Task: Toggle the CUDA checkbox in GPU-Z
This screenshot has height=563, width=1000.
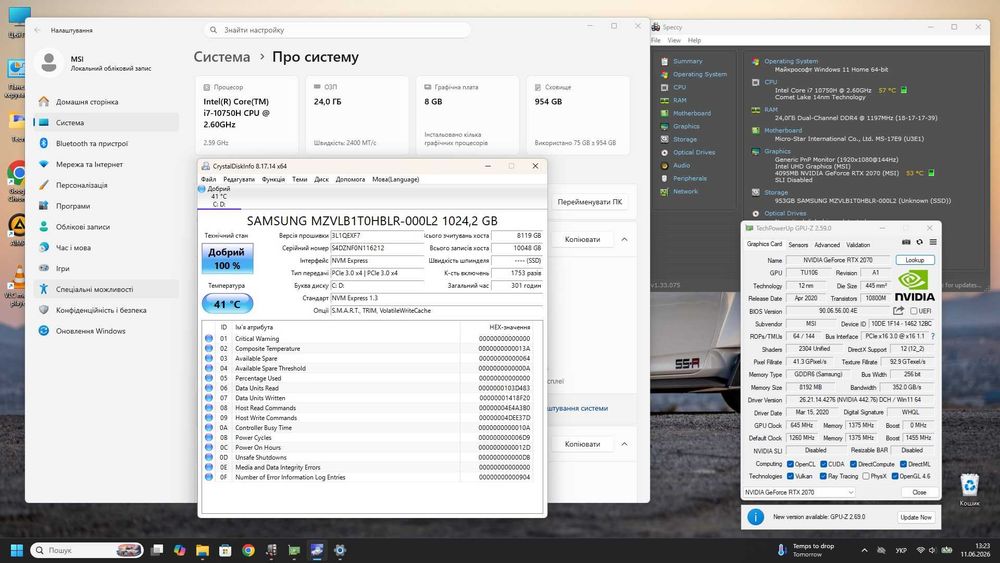Action: [x=824, y=464]
